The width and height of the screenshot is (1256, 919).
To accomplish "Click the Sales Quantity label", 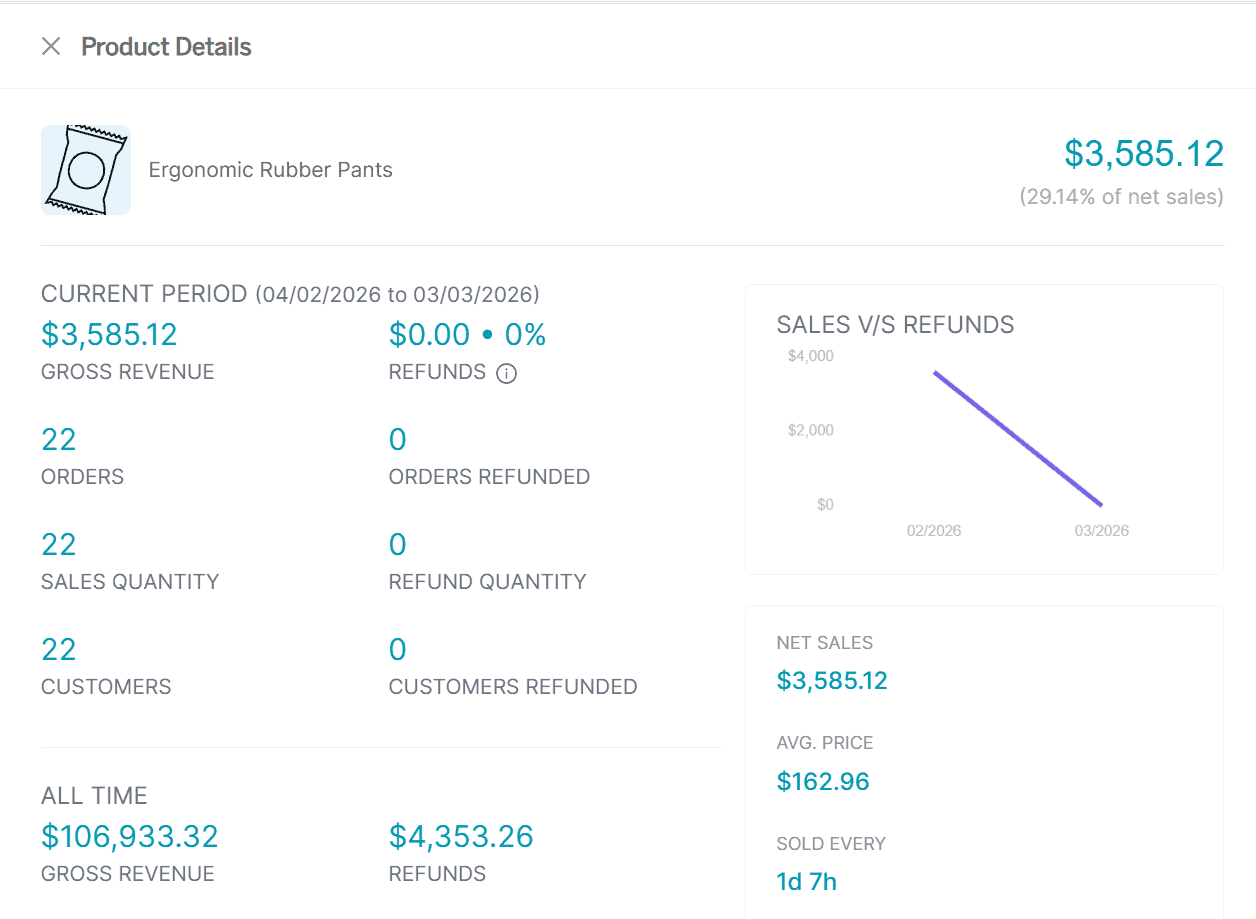I will [130, 582].
